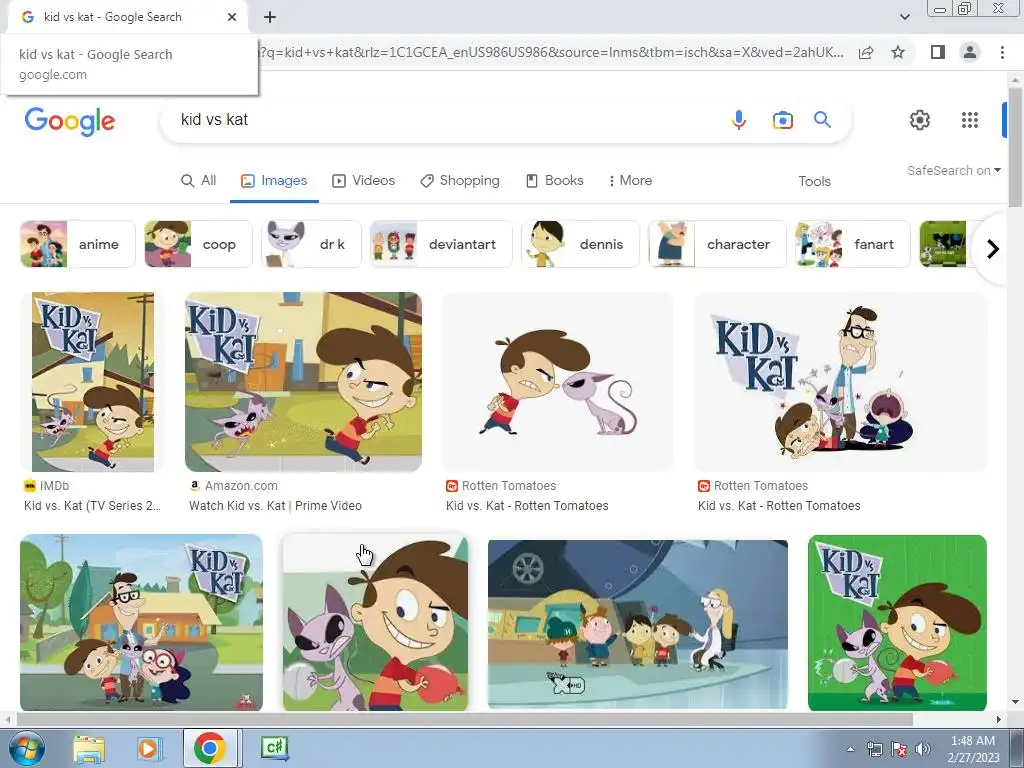Open the Tools filter button
This screenshot has width=1024, height=768.
coord(814,182)
